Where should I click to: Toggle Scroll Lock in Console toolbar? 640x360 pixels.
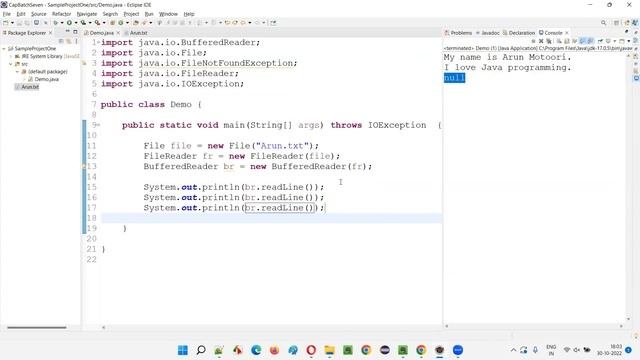tap(567, 41)
